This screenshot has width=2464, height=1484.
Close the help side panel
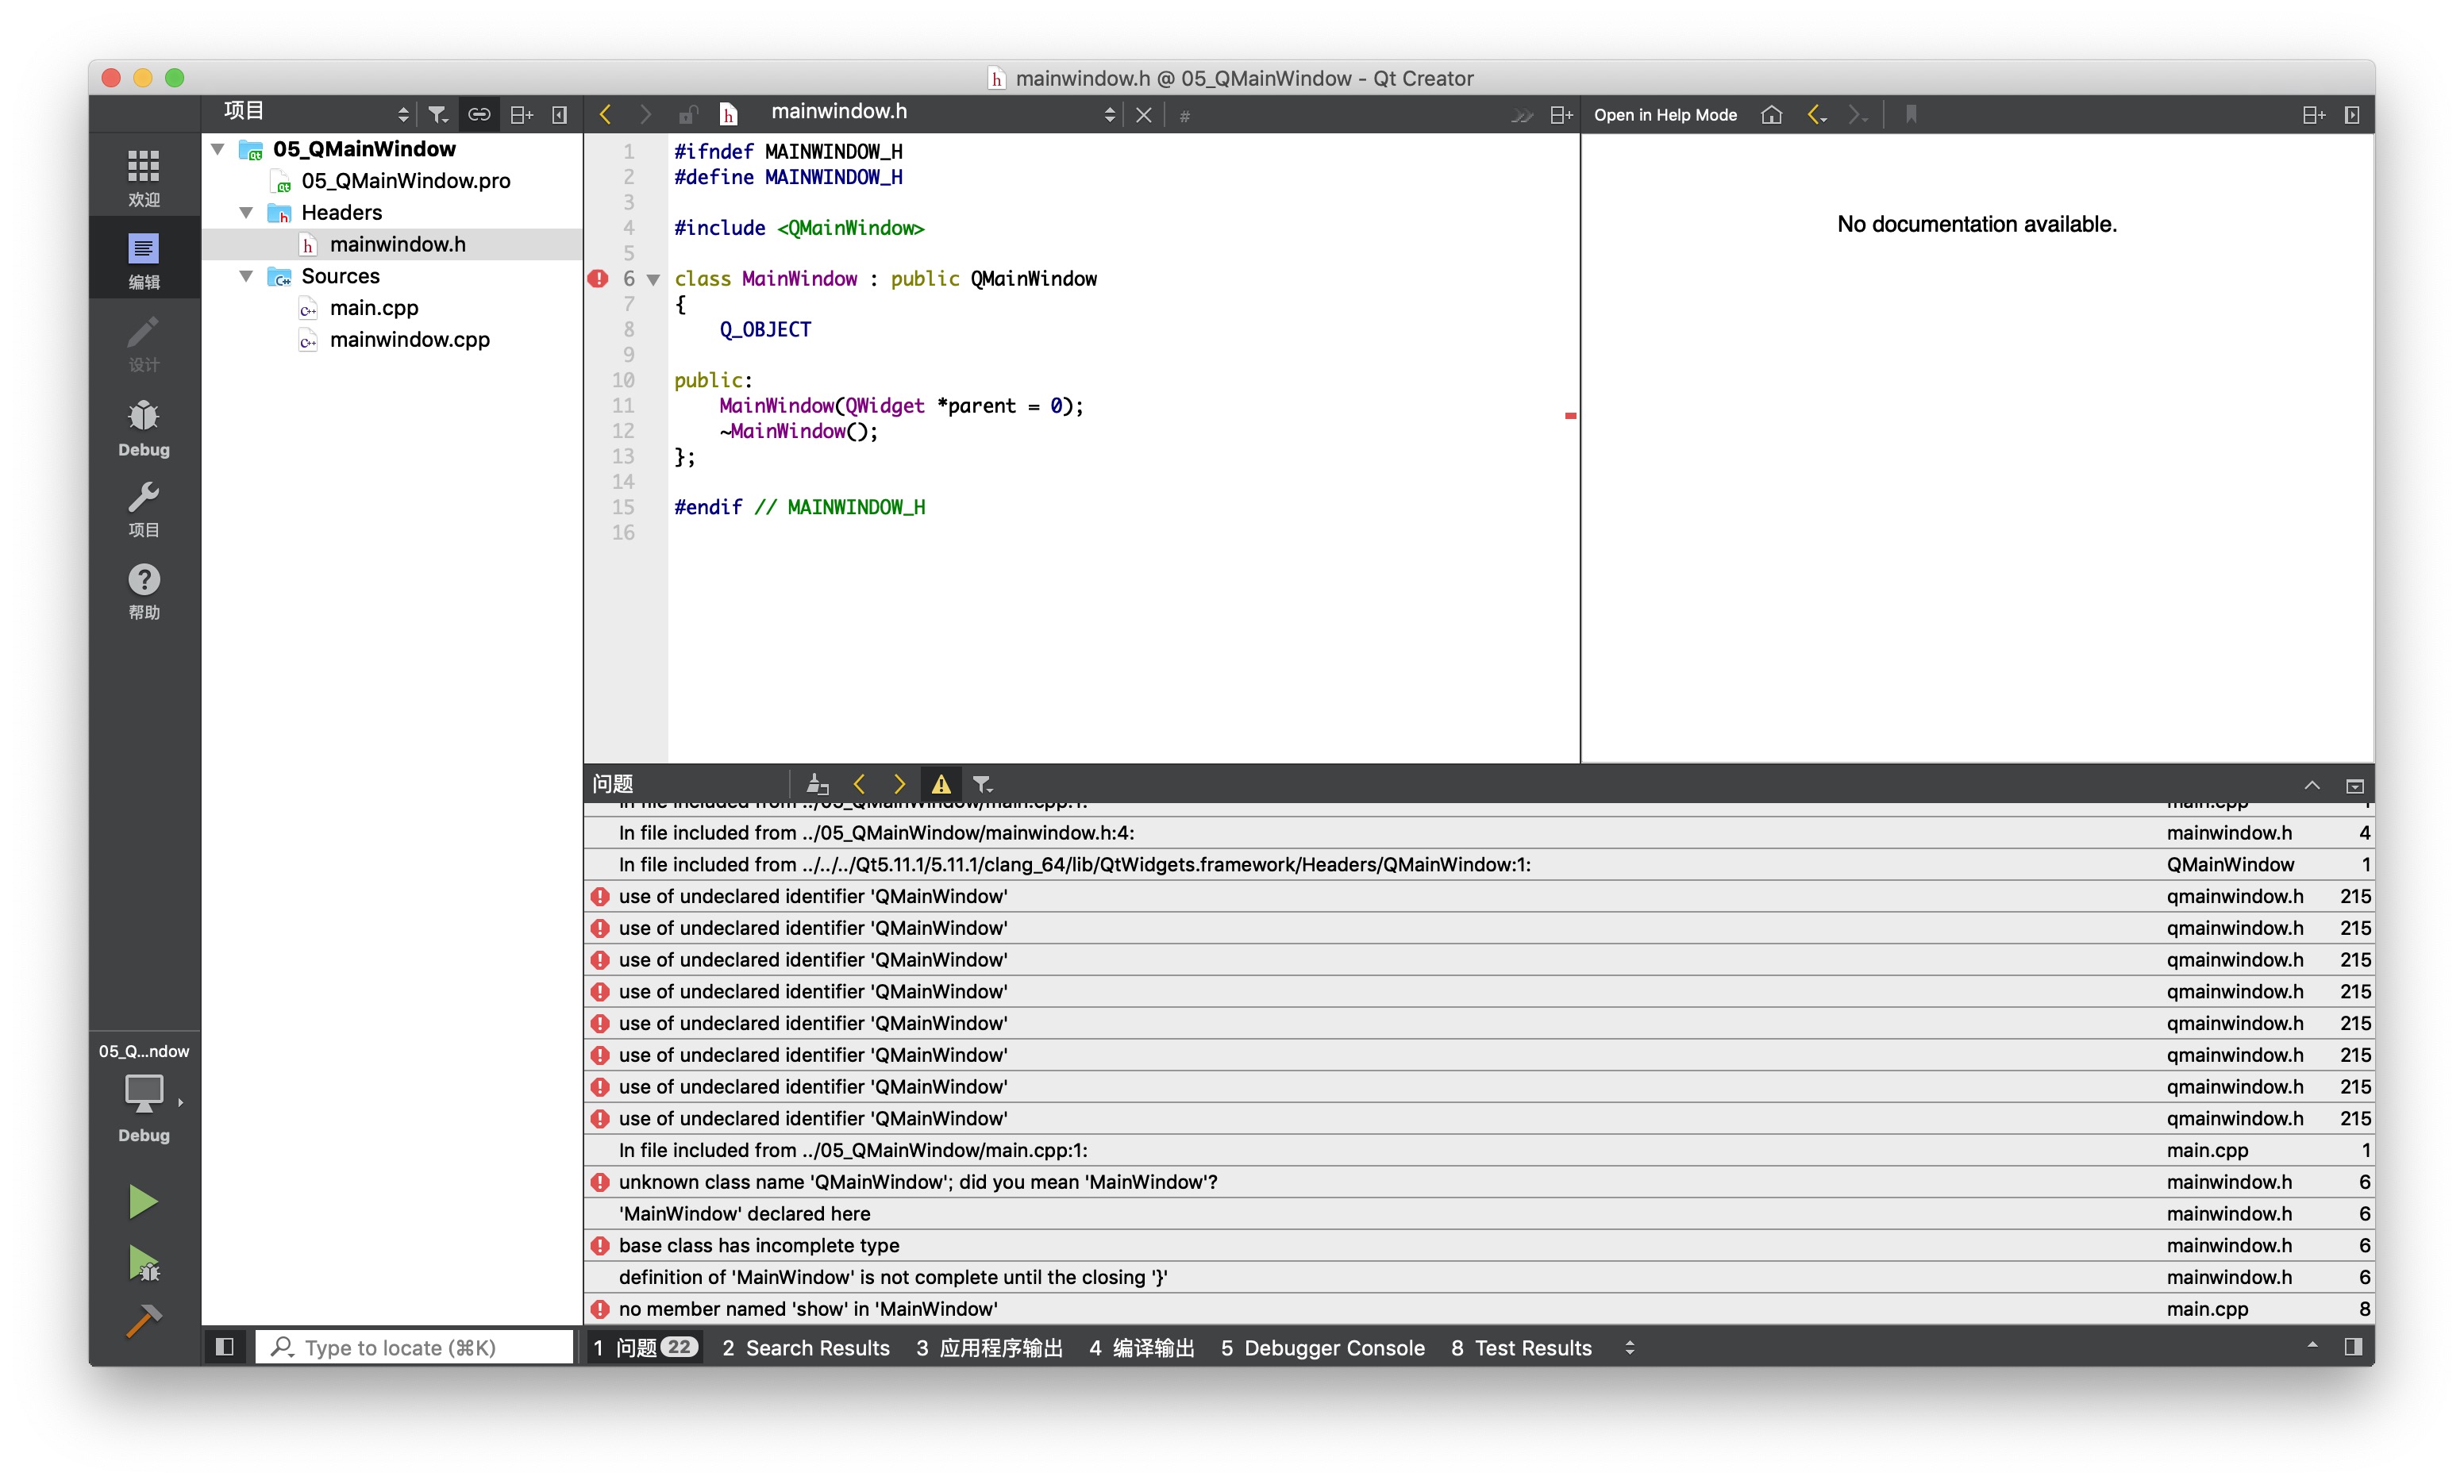pos(2352,115)
